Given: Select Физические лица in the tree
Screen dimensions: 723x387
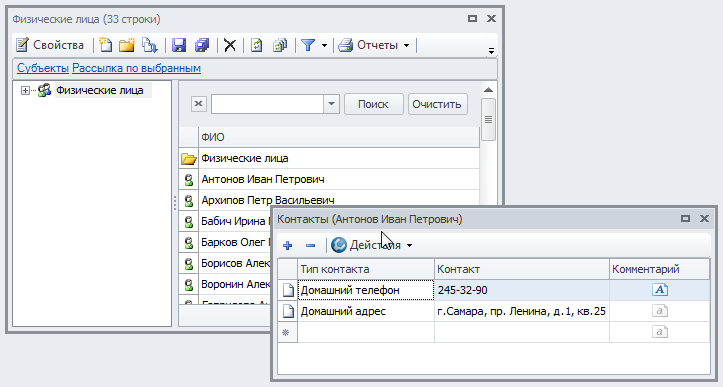Looking at the screenshot, I should click(x=100, y=90).
